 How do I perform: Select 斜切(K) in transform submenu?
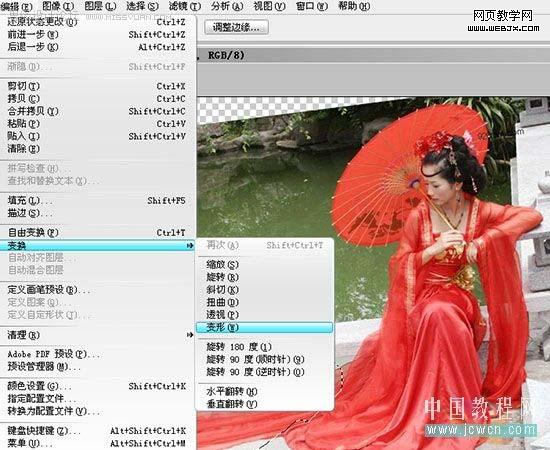point(264,290)
